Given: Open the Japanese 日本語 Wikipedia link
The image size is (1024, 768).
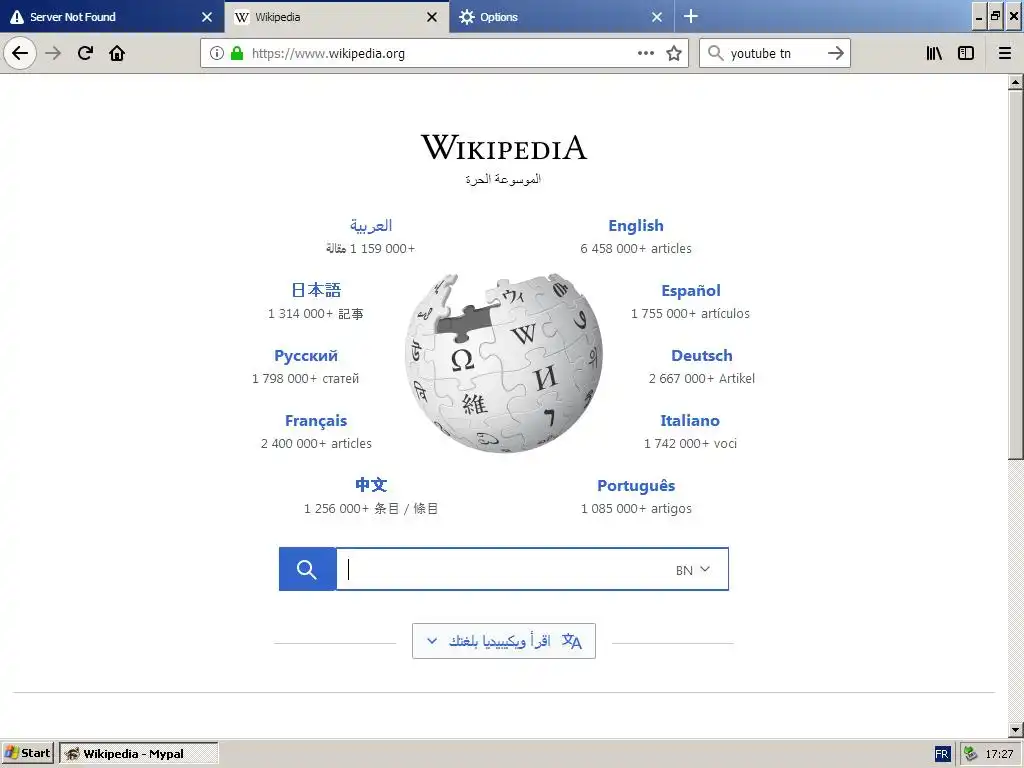Looking at the screenshot, I should 316,290.
